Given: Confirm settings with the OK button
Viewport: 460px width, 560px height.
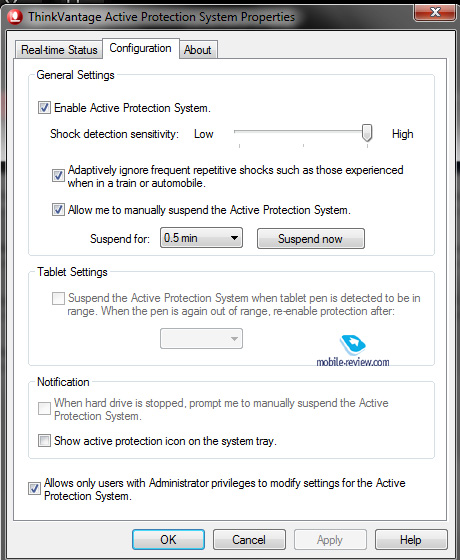Looking at the screenshot, I should coord(168,539).
